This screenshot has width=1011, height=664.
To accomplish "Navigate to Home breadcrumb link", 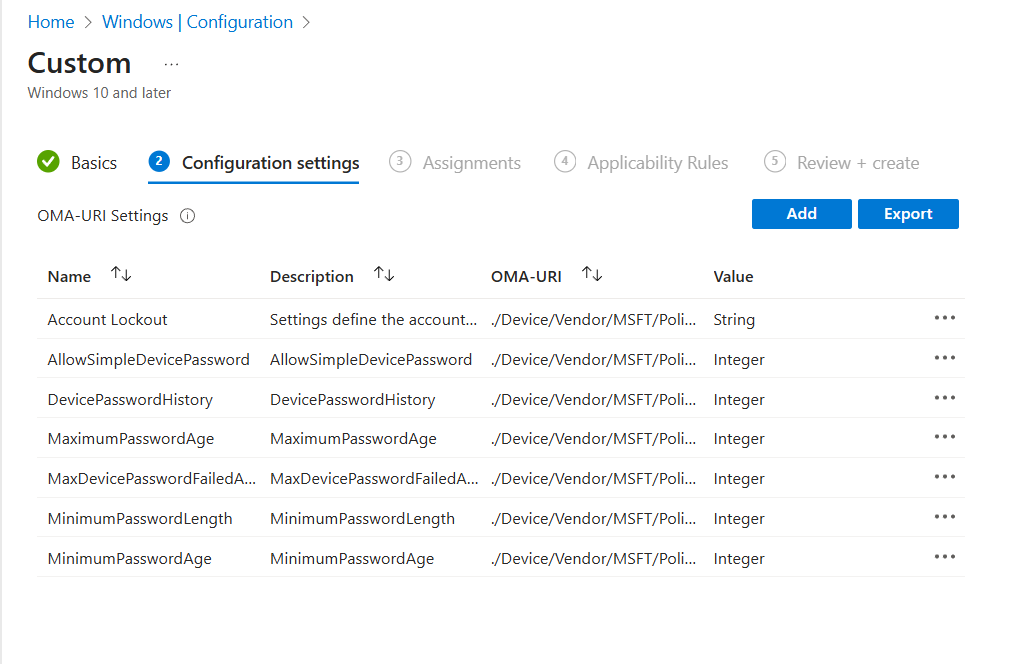I will (51, 22).
